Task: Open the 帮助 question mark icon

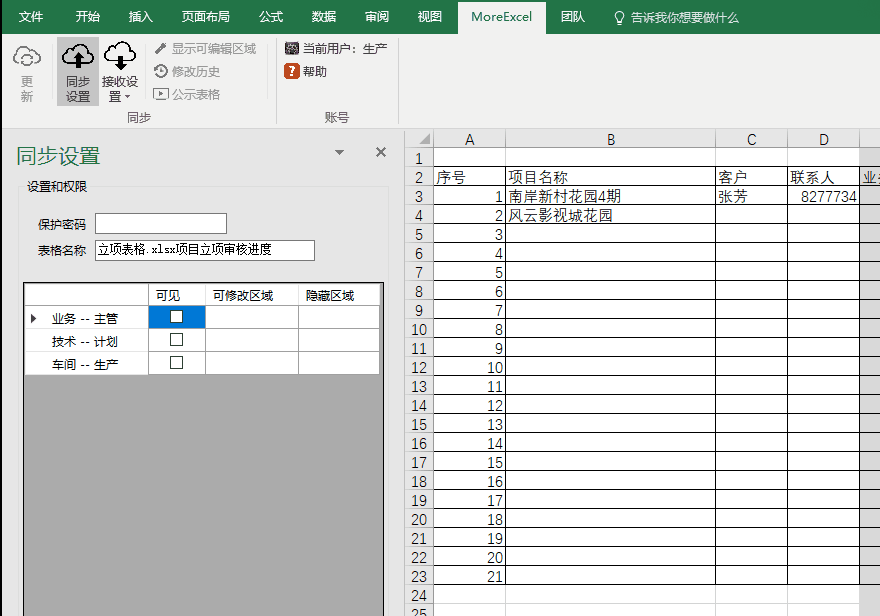Action: pyautogui.click(x=291, y=71)
